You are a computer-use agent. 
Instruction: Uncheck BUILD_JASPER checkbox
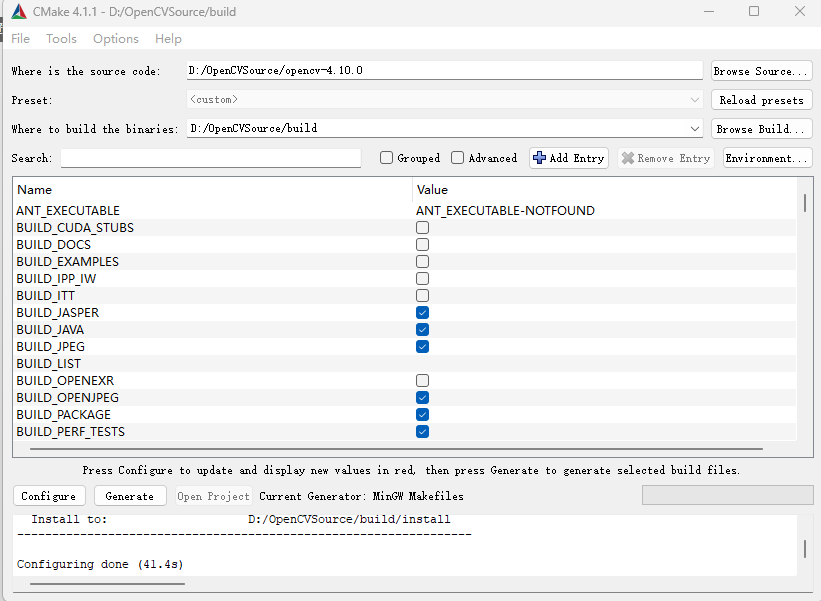point(423,313)
